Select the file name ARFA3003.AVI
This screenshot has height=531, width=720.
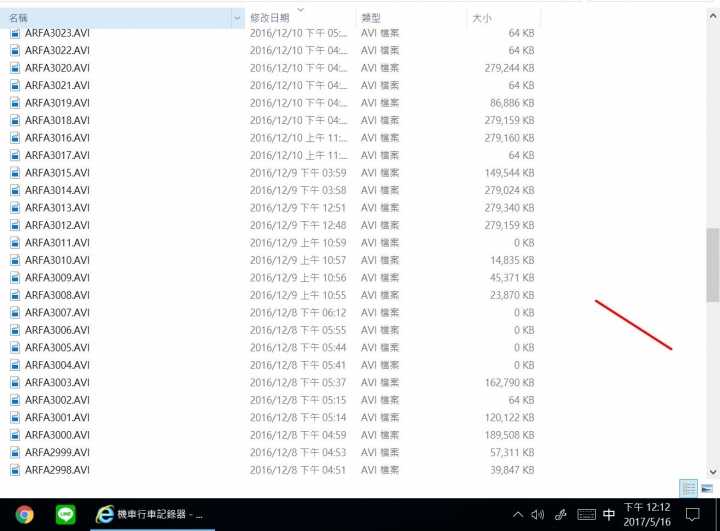point(57,383)
